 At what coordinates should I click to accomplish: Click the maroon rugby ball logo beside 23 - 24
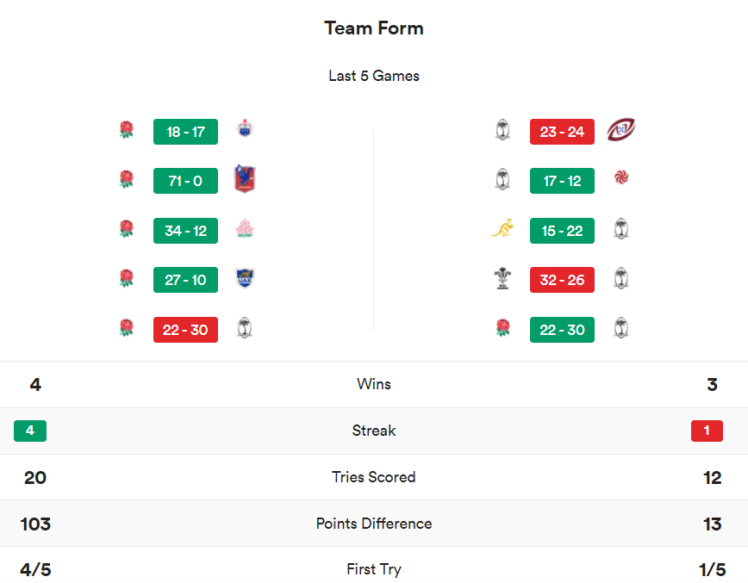[622, 130]
